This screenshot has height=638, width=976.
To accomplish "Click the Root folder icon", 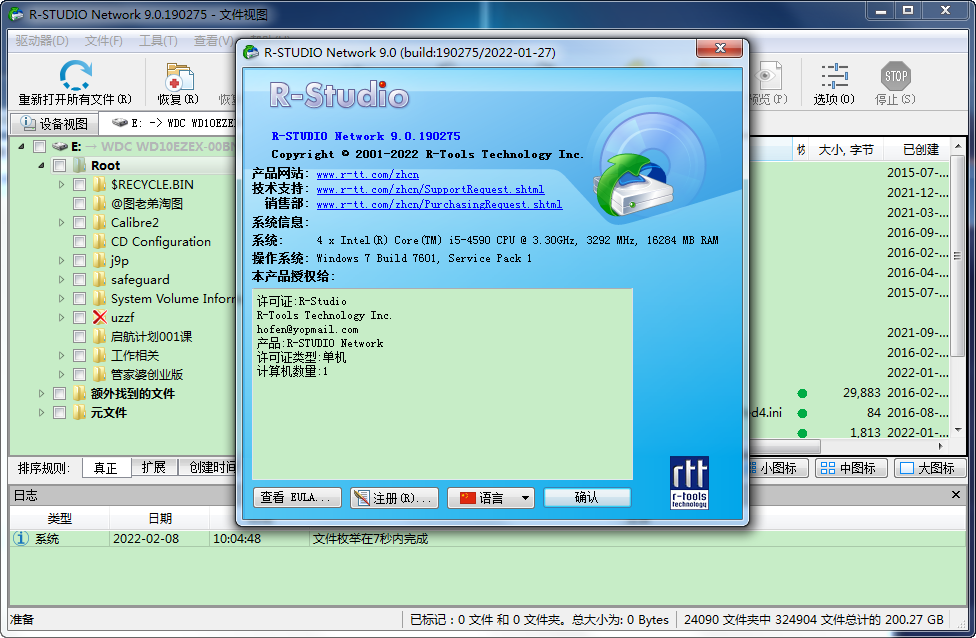I will point(79,166).
